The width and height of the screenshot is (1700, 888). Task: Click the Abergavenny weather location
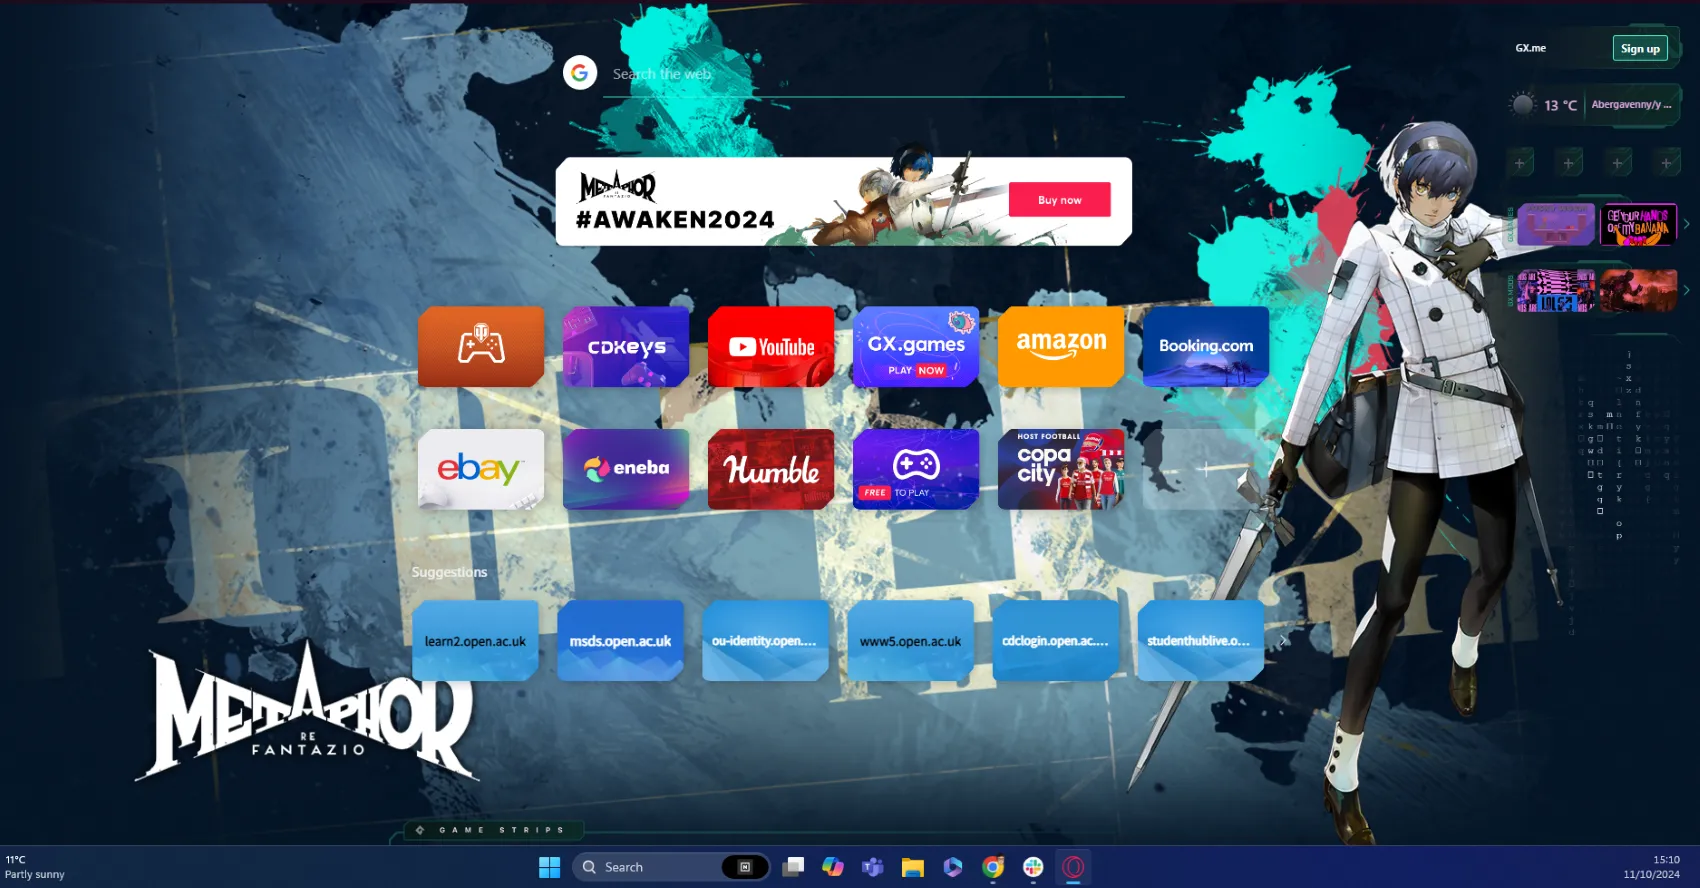(x=1631, y=104)
